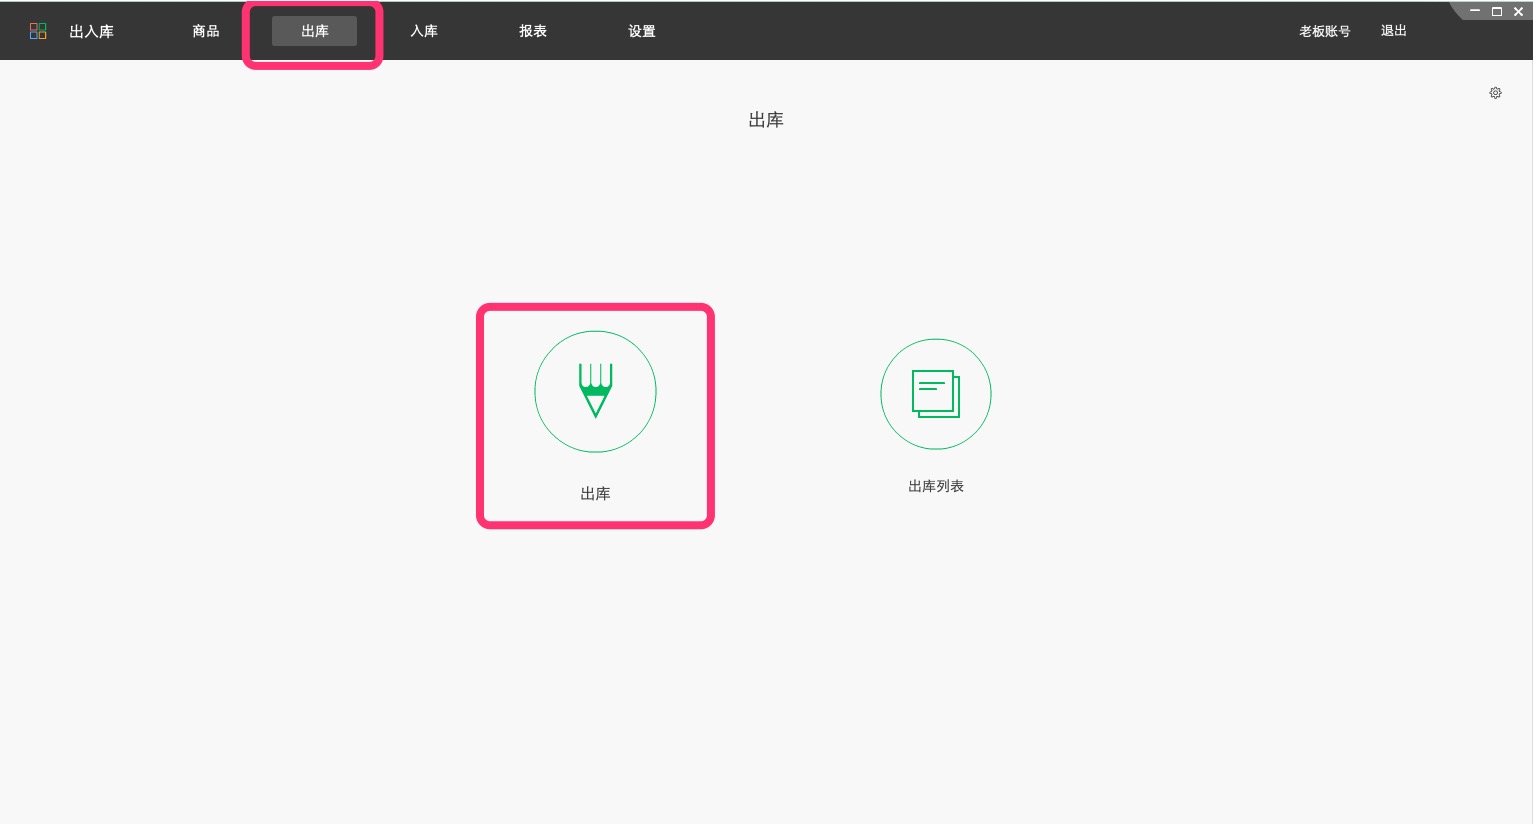Close the application window
The image size is (1533, 824).
tap(1517, 11)
